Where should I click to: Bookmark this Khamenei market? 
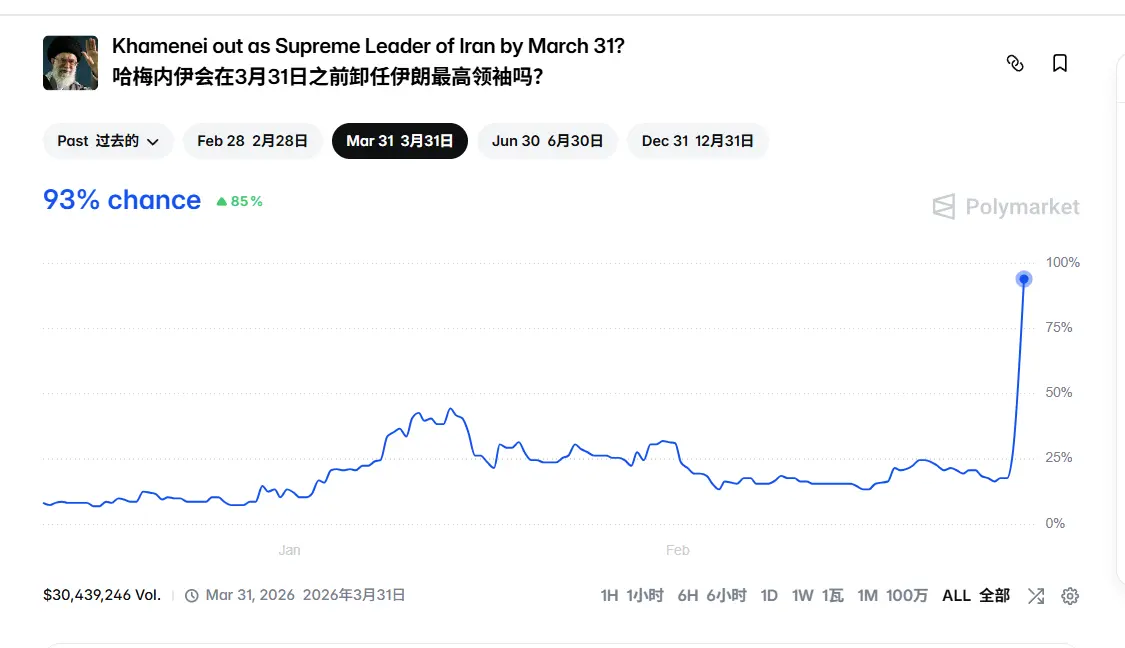coord(1060,62)
